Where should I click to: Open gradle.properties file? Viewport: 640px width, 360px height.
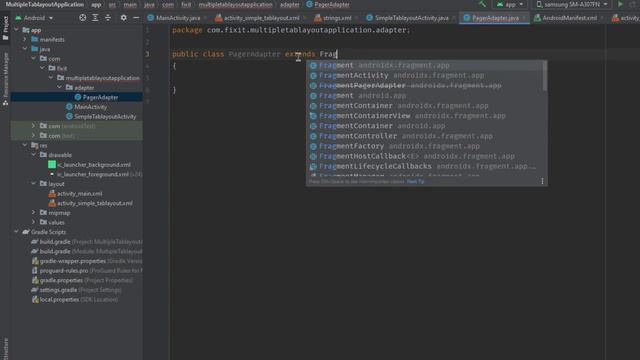82,280
